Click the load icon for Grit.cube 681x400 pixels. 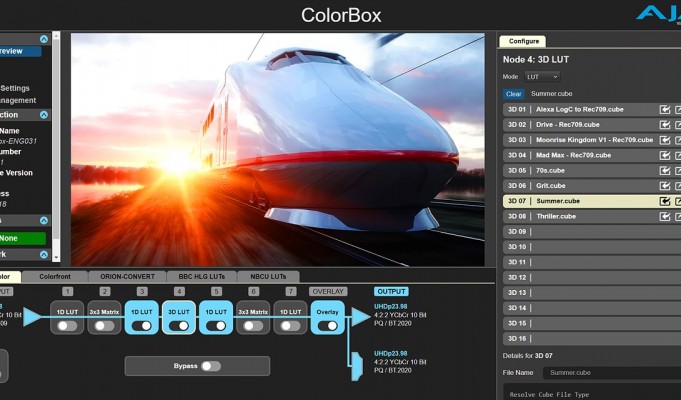(x=664, y=186)
